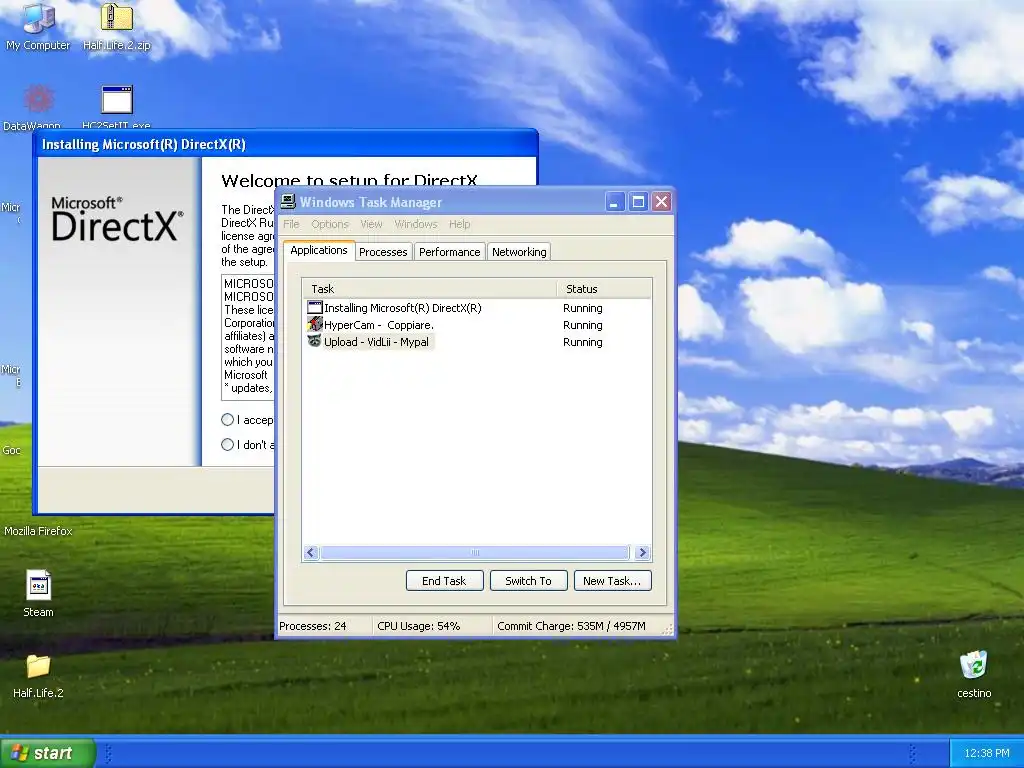Click Task Manager title bar icon

(x=288, y=202)
